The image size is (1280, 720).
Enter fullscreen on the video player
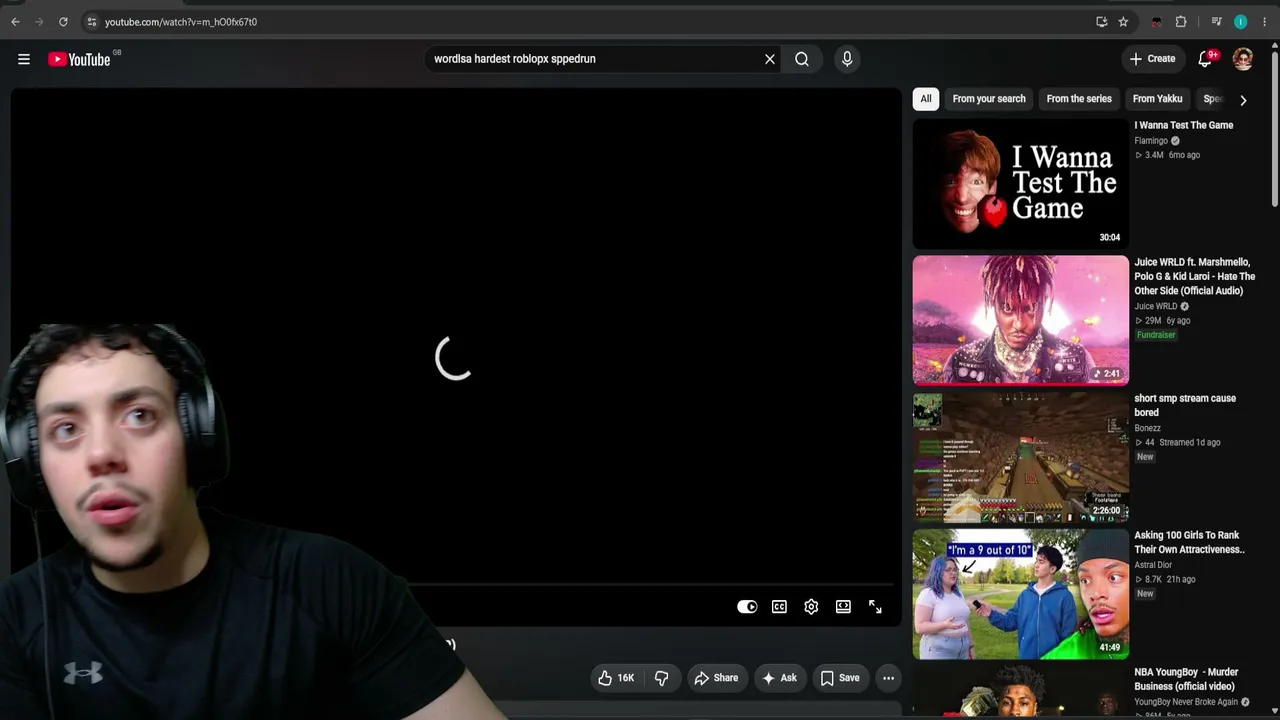tap(875, 607)
